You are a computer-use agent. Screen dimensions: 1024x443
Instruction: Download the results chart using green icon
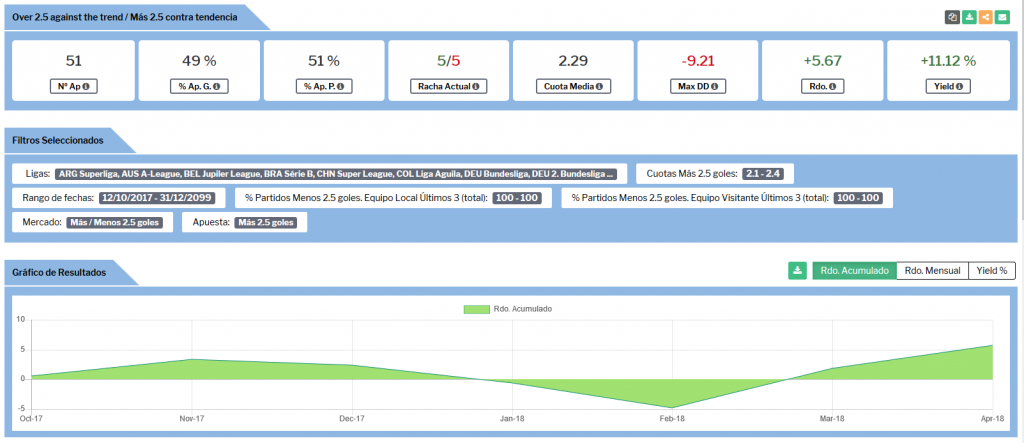797,270
